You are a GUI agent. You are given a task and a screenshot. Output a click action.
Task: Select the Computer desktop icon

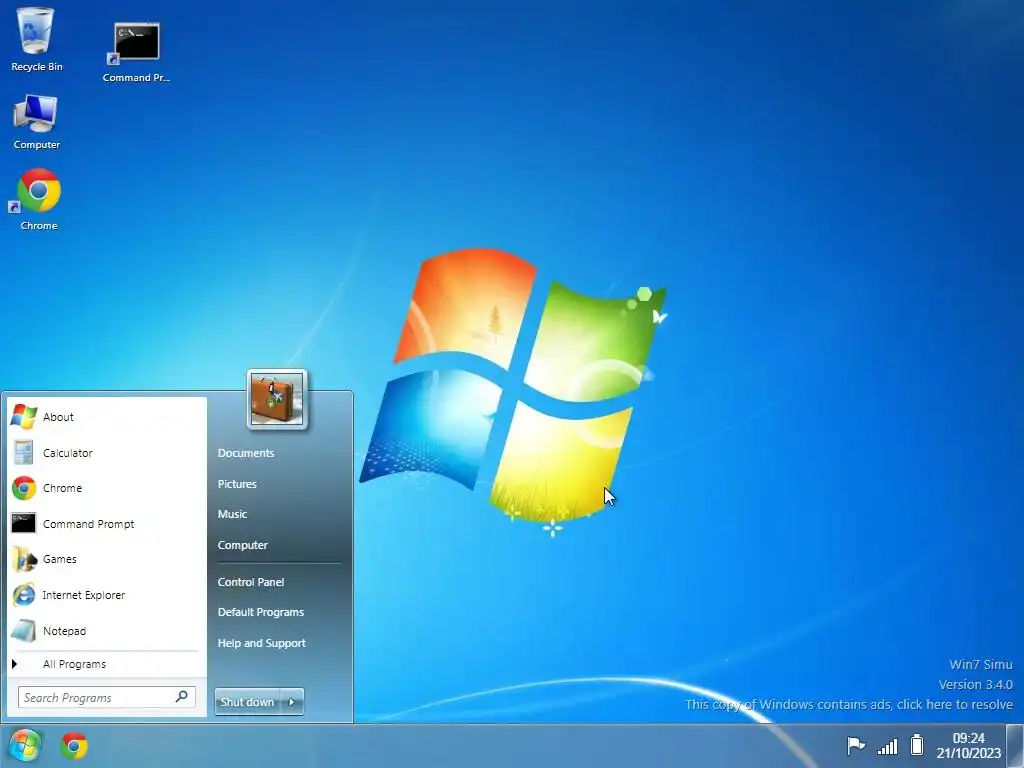pos(36,121)
